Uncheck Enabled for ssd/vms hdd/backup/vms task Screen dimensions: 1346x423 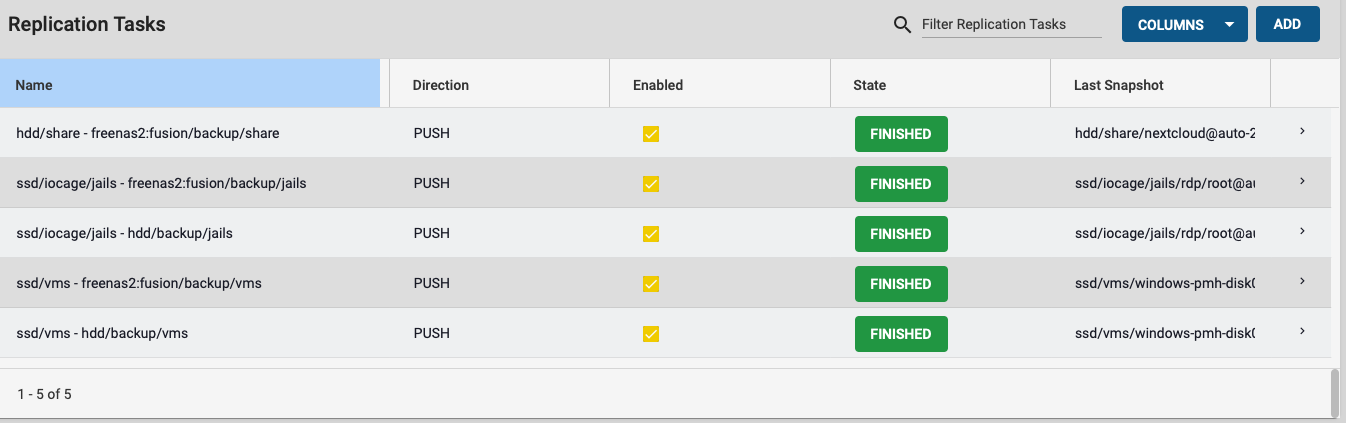click(651, 334)
